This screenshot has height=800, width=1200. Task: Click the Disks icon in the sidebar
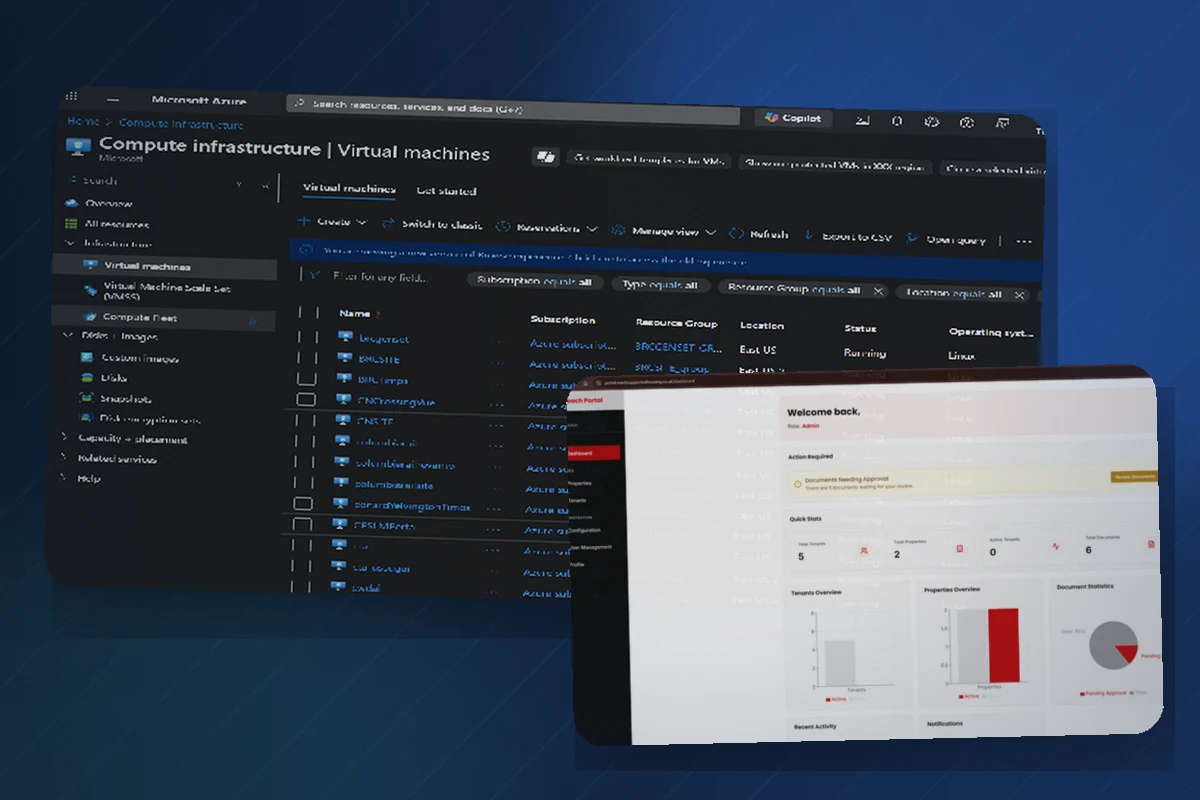(87, 378)
